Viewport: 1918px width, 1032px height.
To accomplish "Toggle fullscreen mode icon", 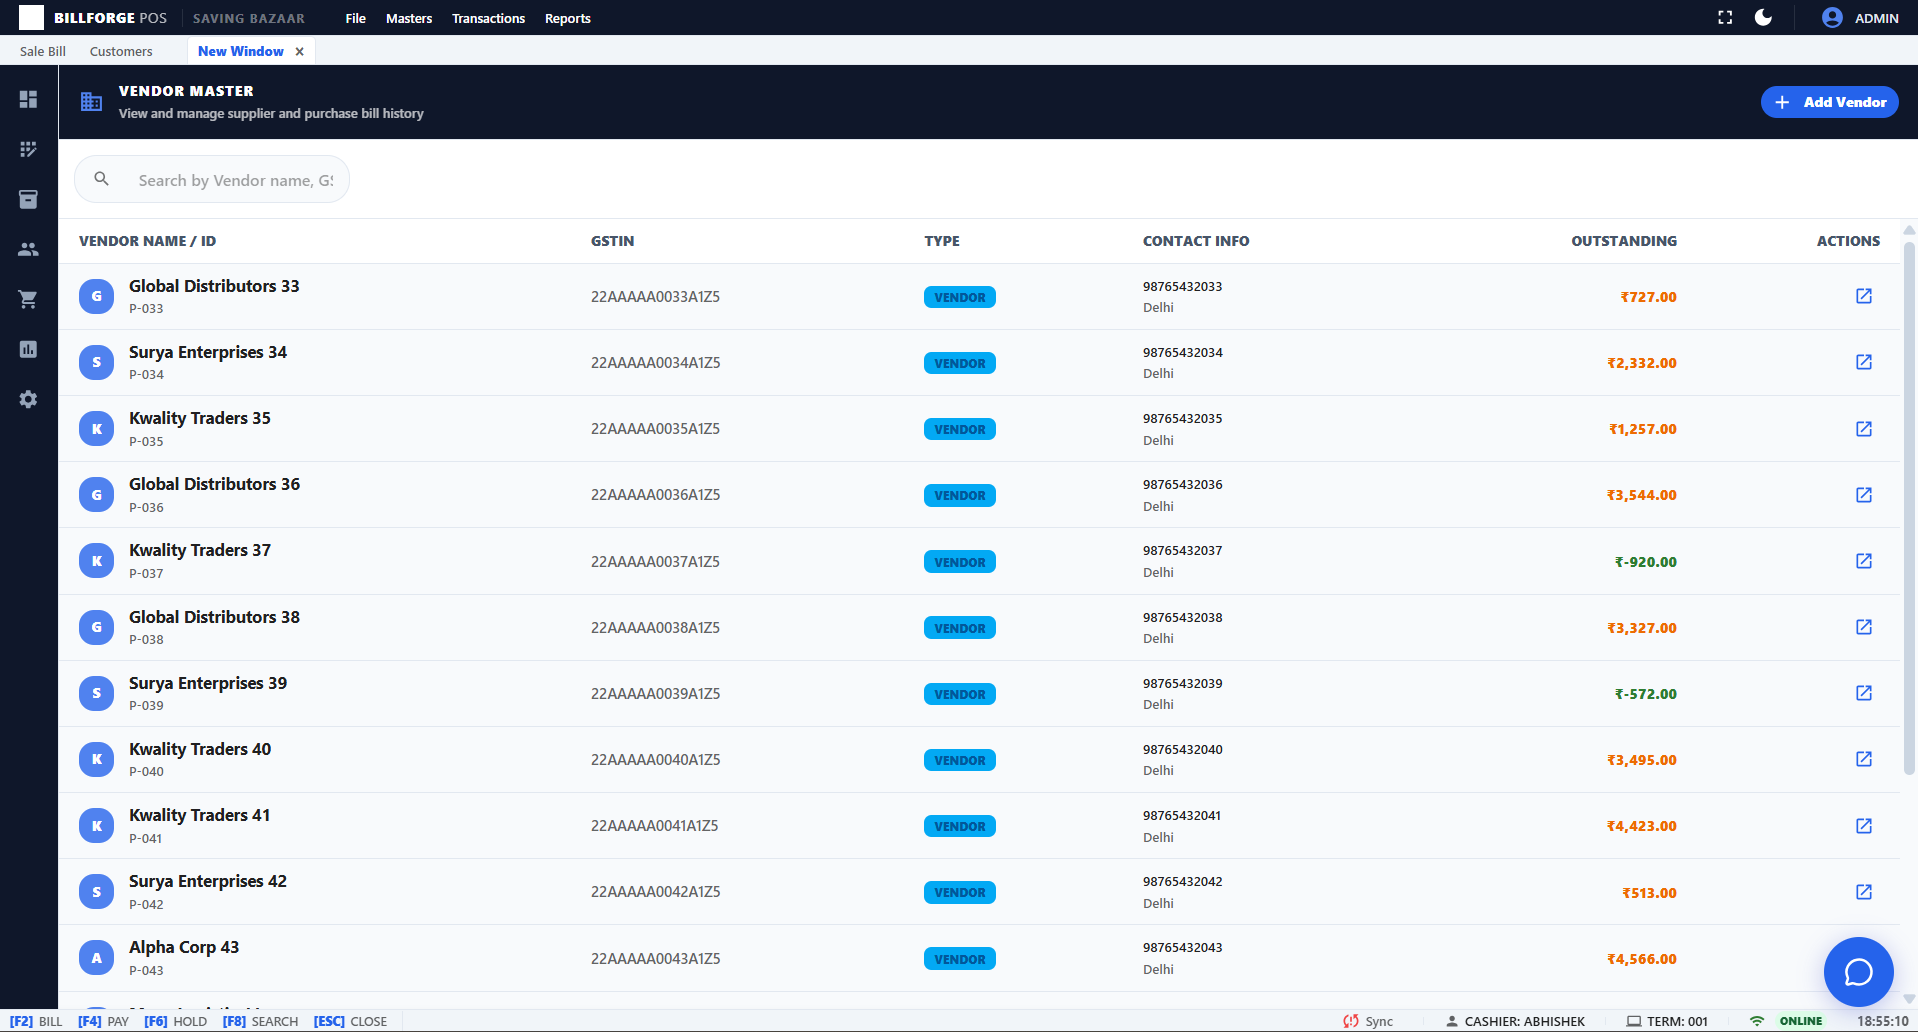I will (x=1725, y=18).
